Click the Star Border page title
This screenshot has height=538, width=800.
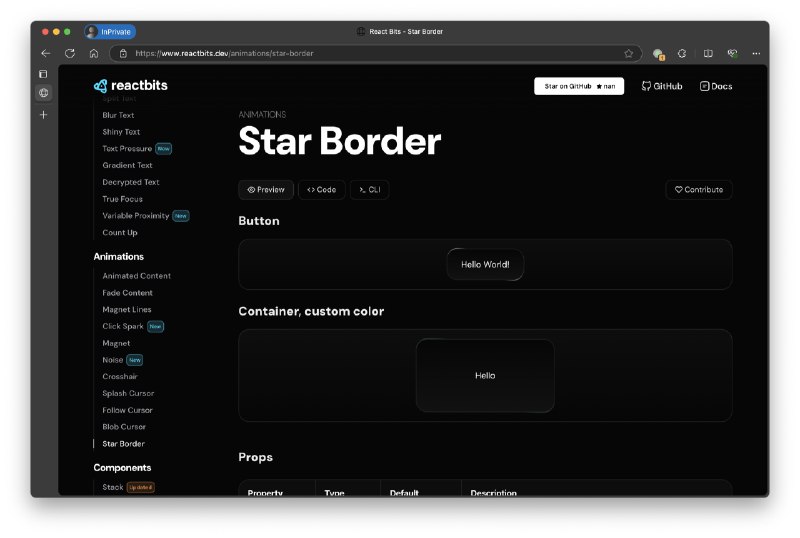tap(340, 141)
